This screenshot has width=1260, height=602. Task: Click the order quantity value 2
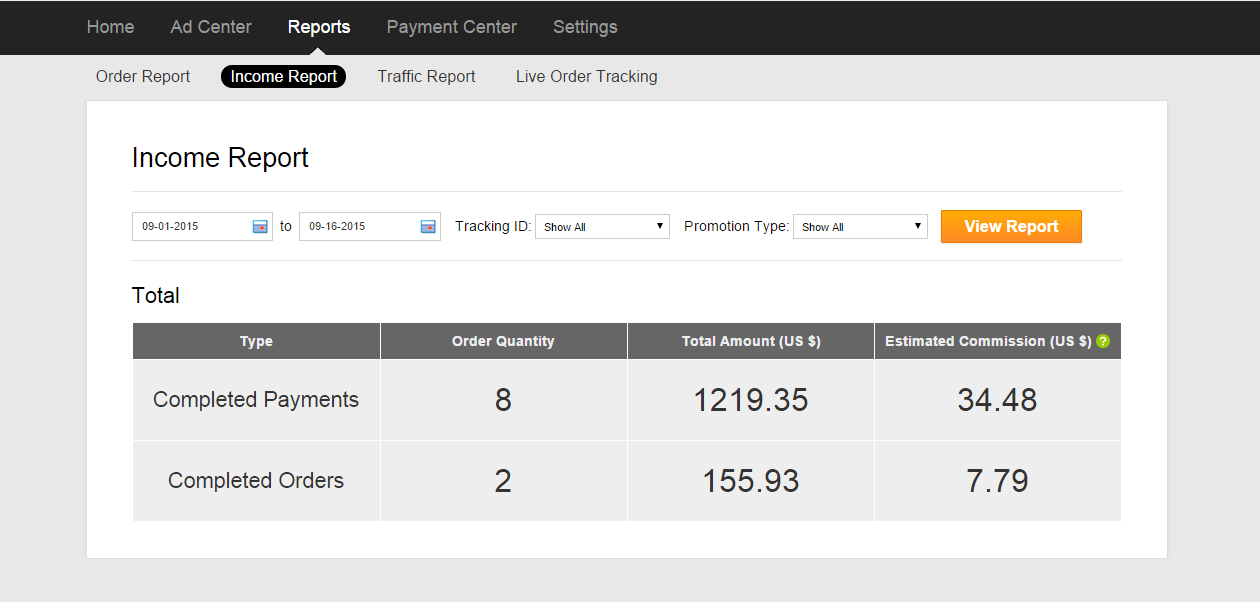point(503,481)
